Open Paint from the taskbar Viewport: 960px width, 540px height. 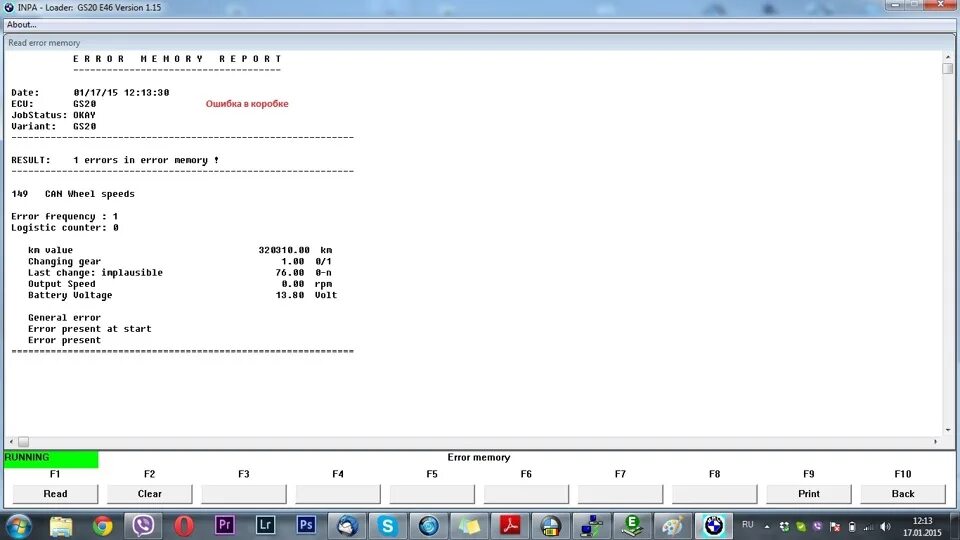click(x=673, y=526)
